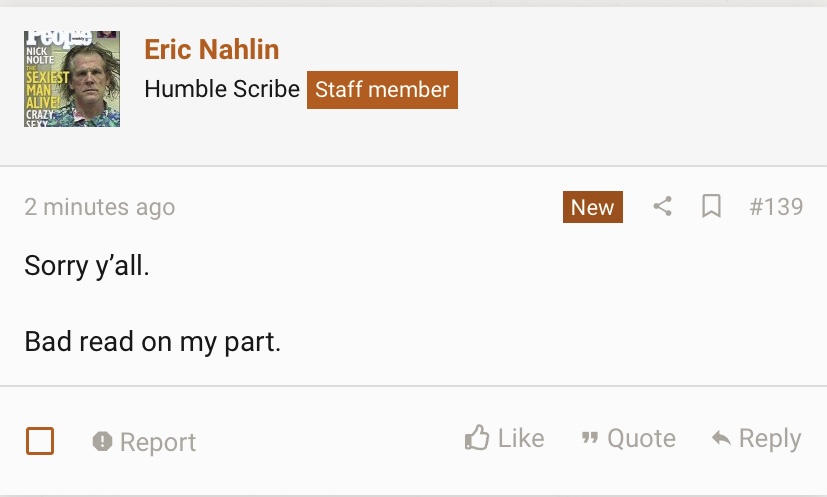Click the quotation marks icon
Image resolution: width=827 pixels, height=497 pixels.
pos(589,439)
